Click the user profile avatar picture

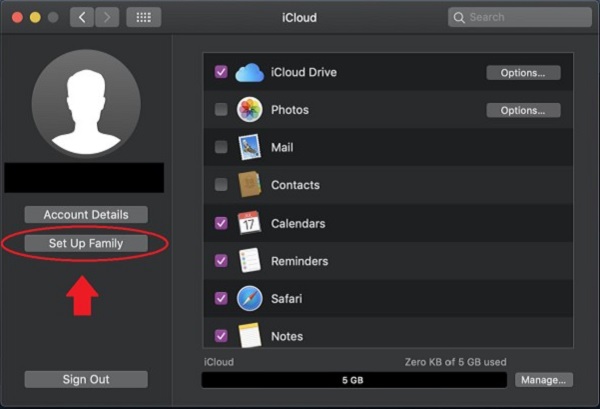(86, 104)
